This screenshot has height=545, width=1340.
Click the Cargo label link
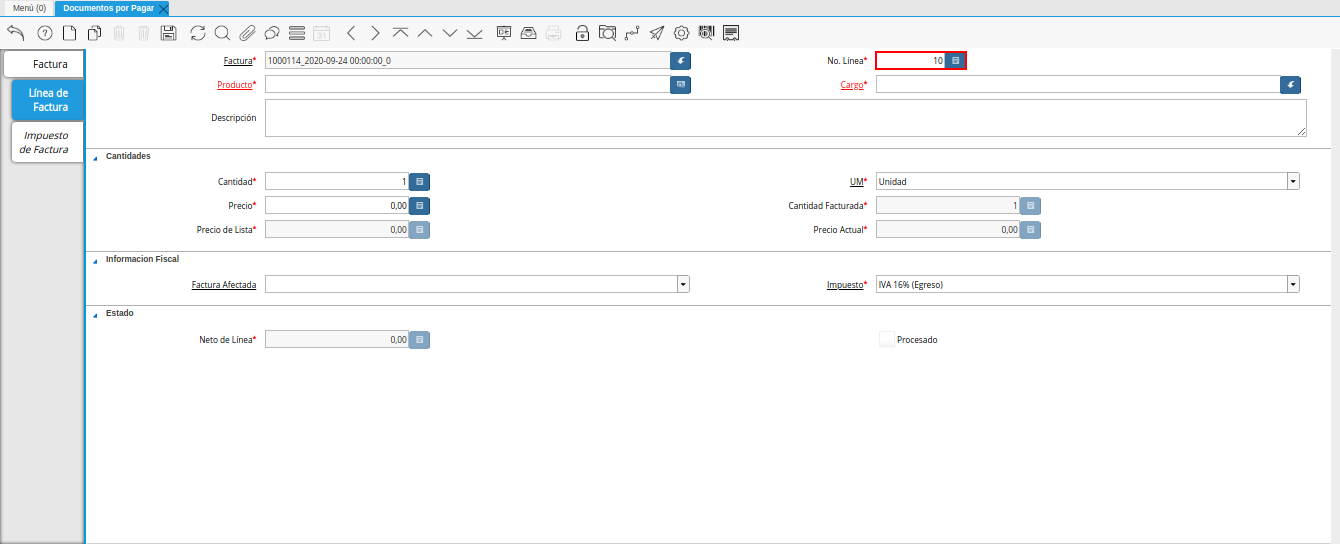(x=851, y=85)
